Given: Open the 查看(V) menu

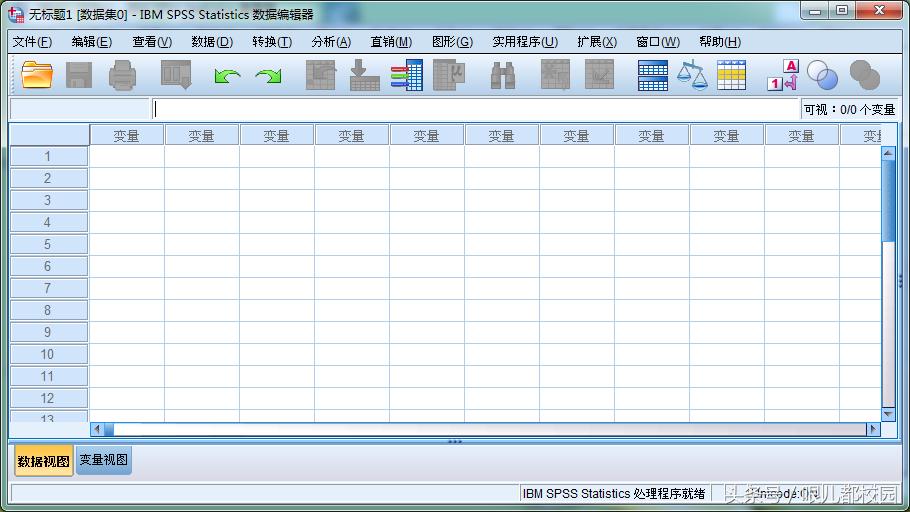Looking at the screenshot, I should 152,42.
